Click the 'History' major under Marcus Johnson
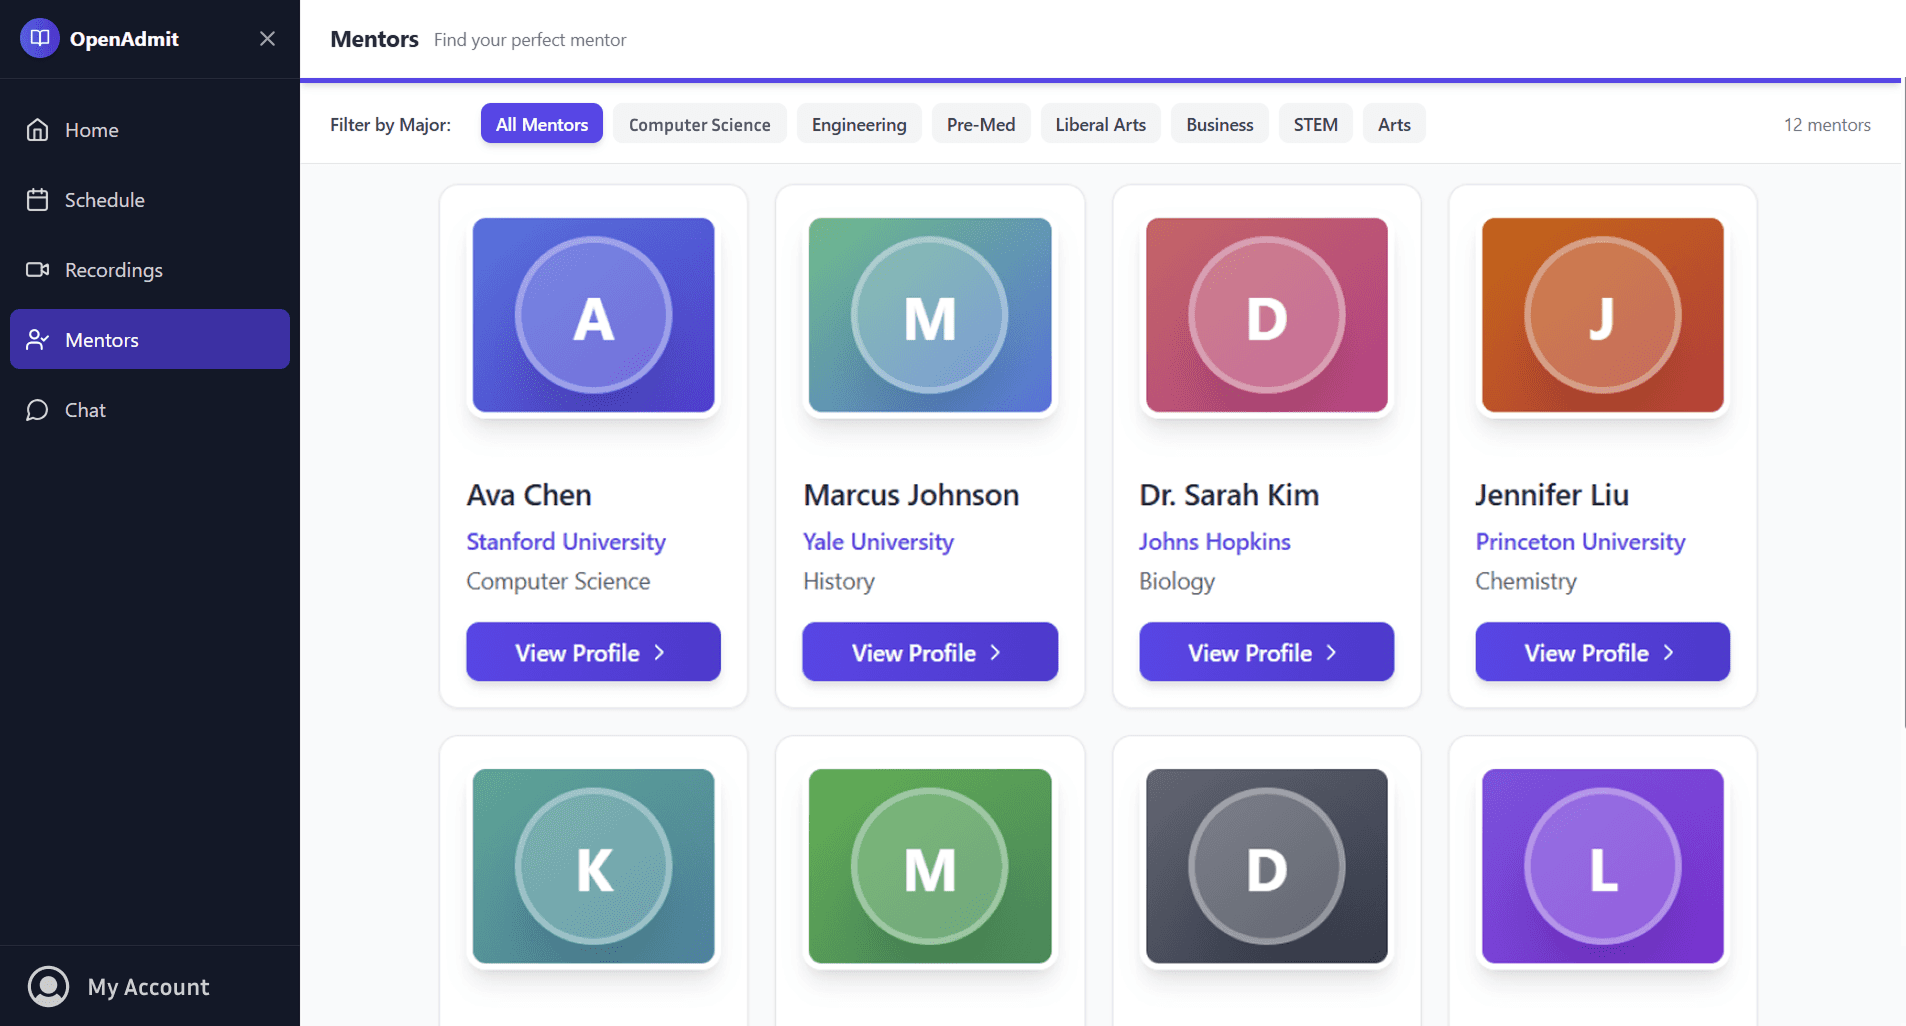Viewport: 1906px width, 1026px height. pyautogui.click(x=839, y=581)
